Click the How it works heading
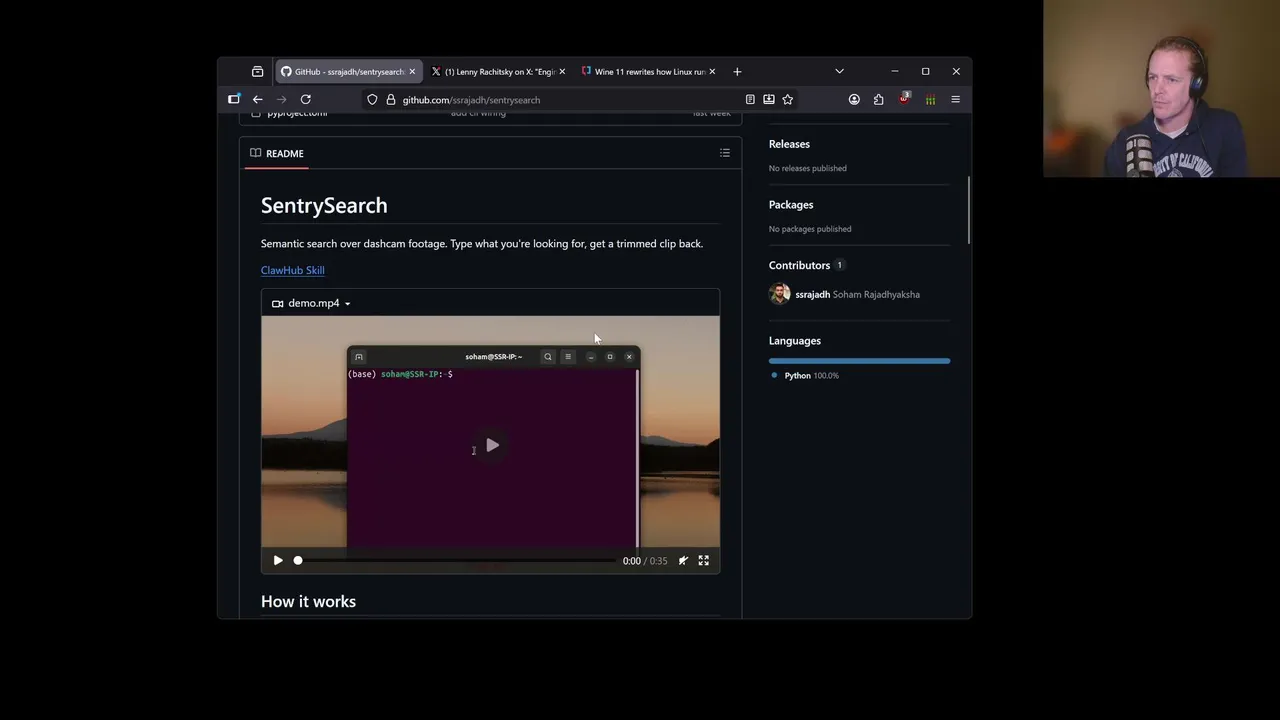 pyautogui.click(x=308, y=601)
